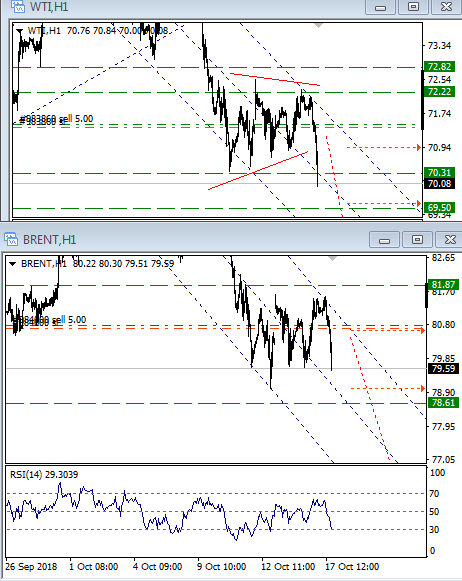
Task: Click the BRENT OHLC quote 80.22 80.30 79.51 79.59
Action: (x=123, y=264)
